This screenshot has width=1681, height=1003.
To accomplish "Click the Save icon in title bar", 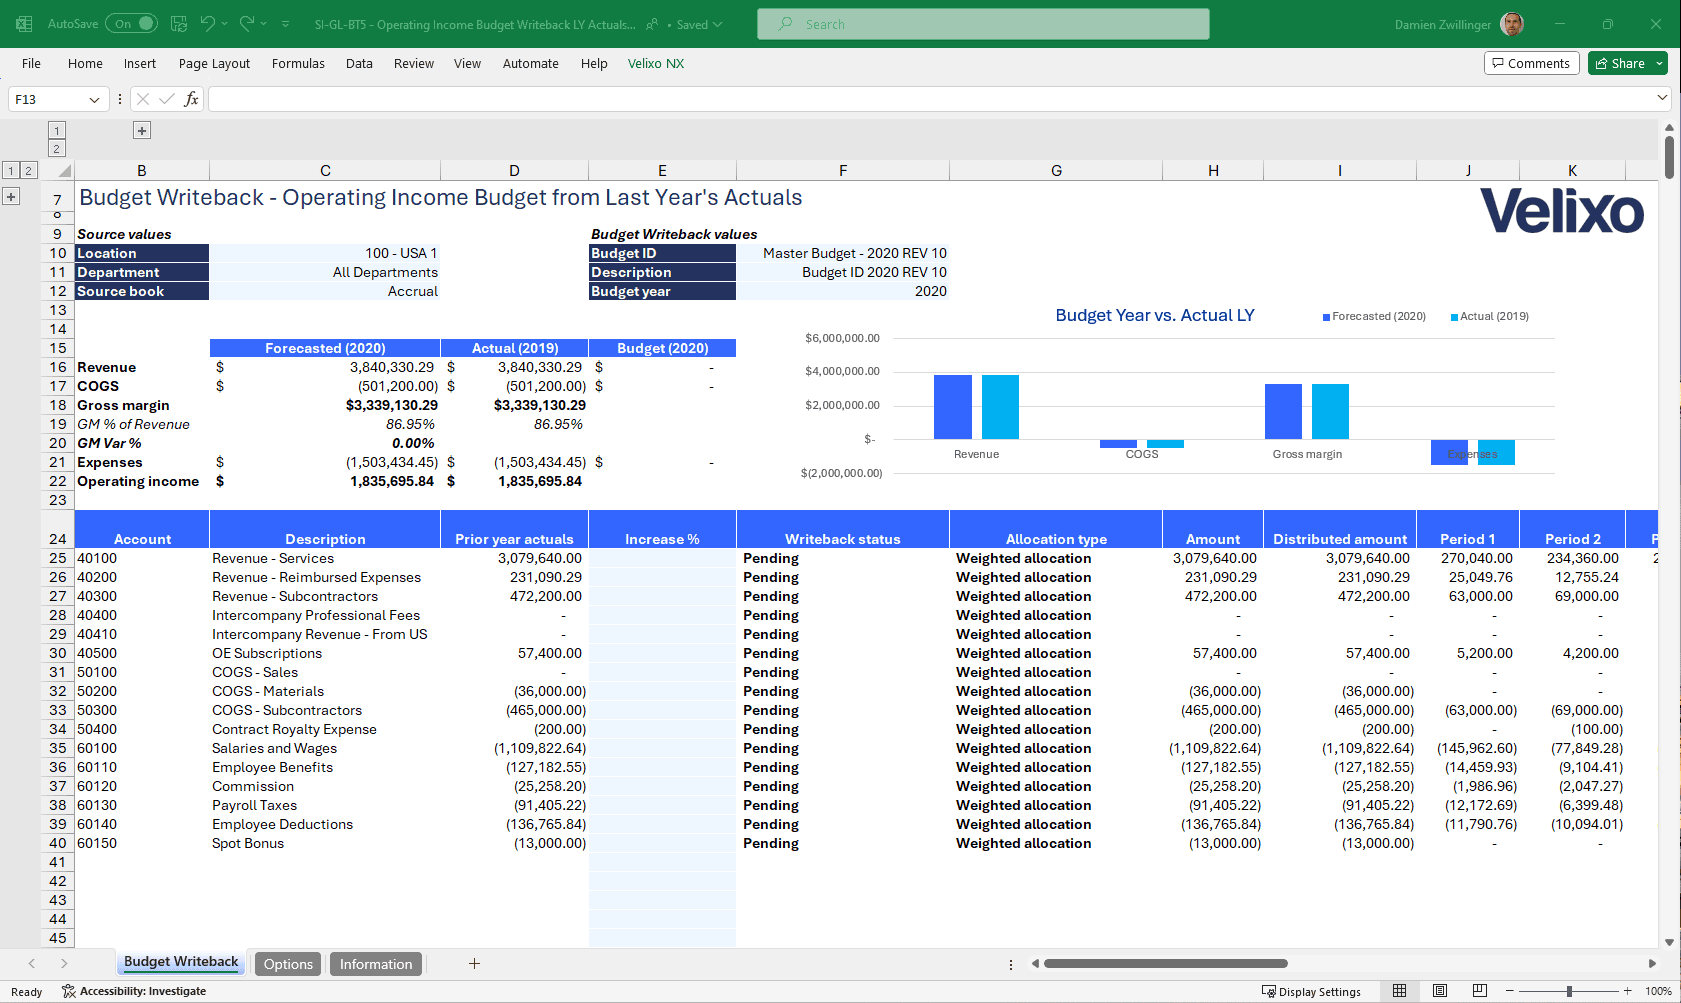I will (x=179, y=24).
